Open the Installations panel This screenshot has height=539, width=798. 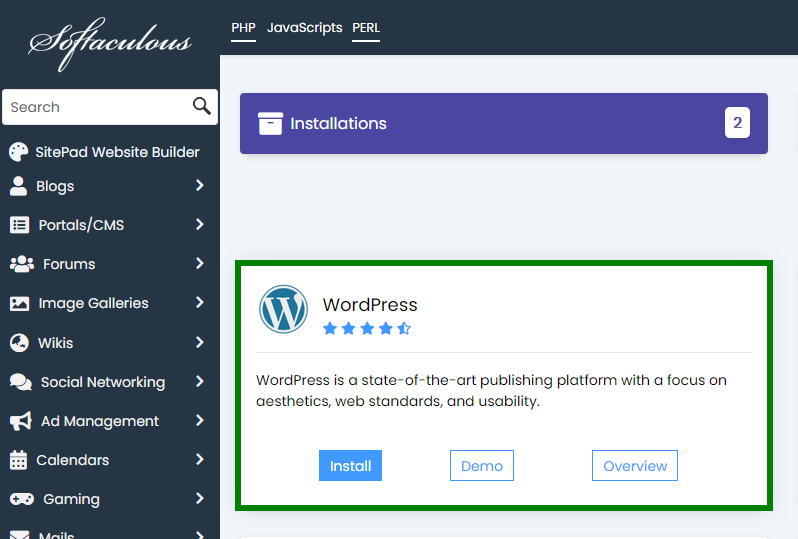[504, 123]
